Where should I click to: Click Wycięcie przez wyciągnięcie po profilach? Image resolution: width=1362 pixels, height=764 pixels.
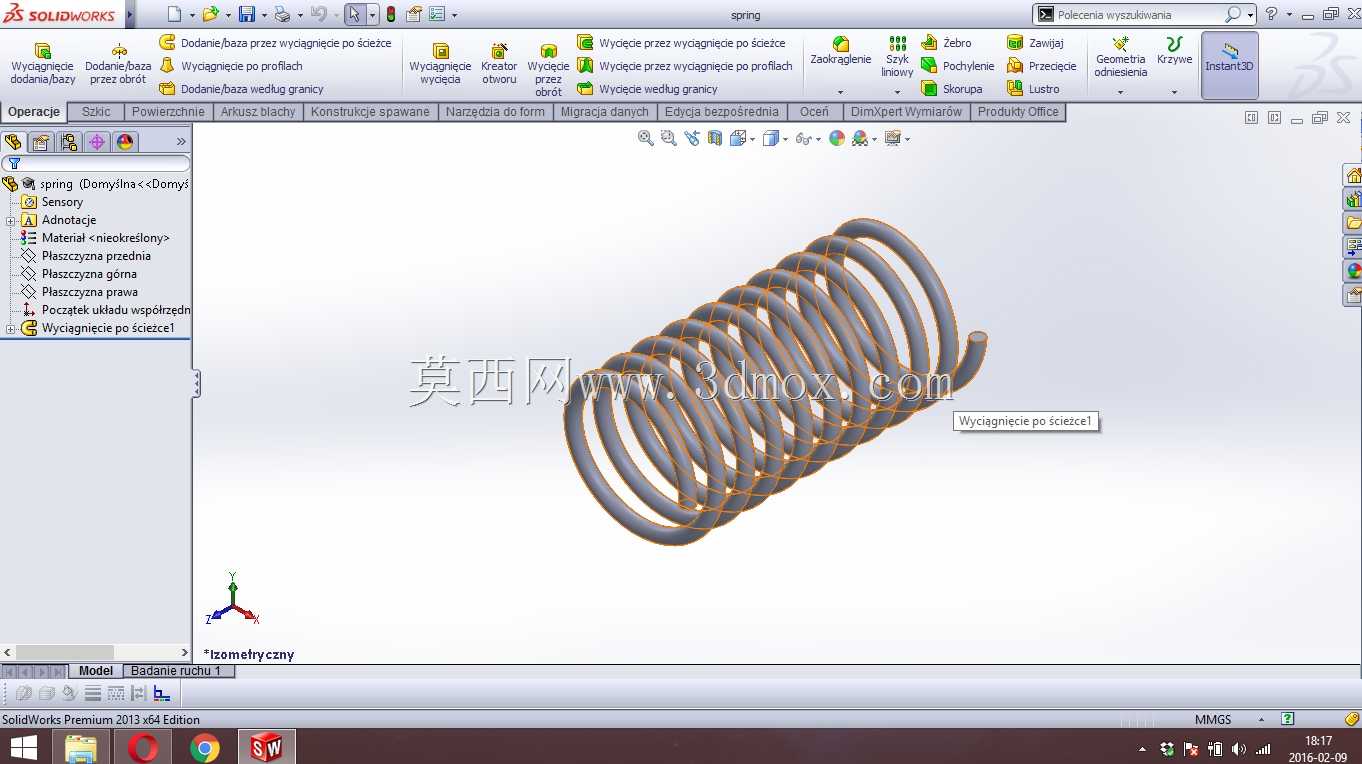click(685, 66)
